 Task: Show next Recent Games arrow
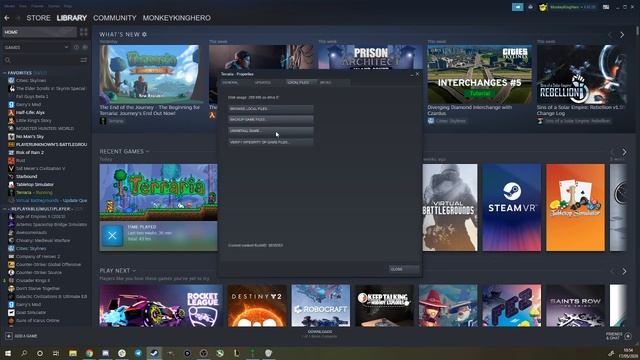coord(624,152)
